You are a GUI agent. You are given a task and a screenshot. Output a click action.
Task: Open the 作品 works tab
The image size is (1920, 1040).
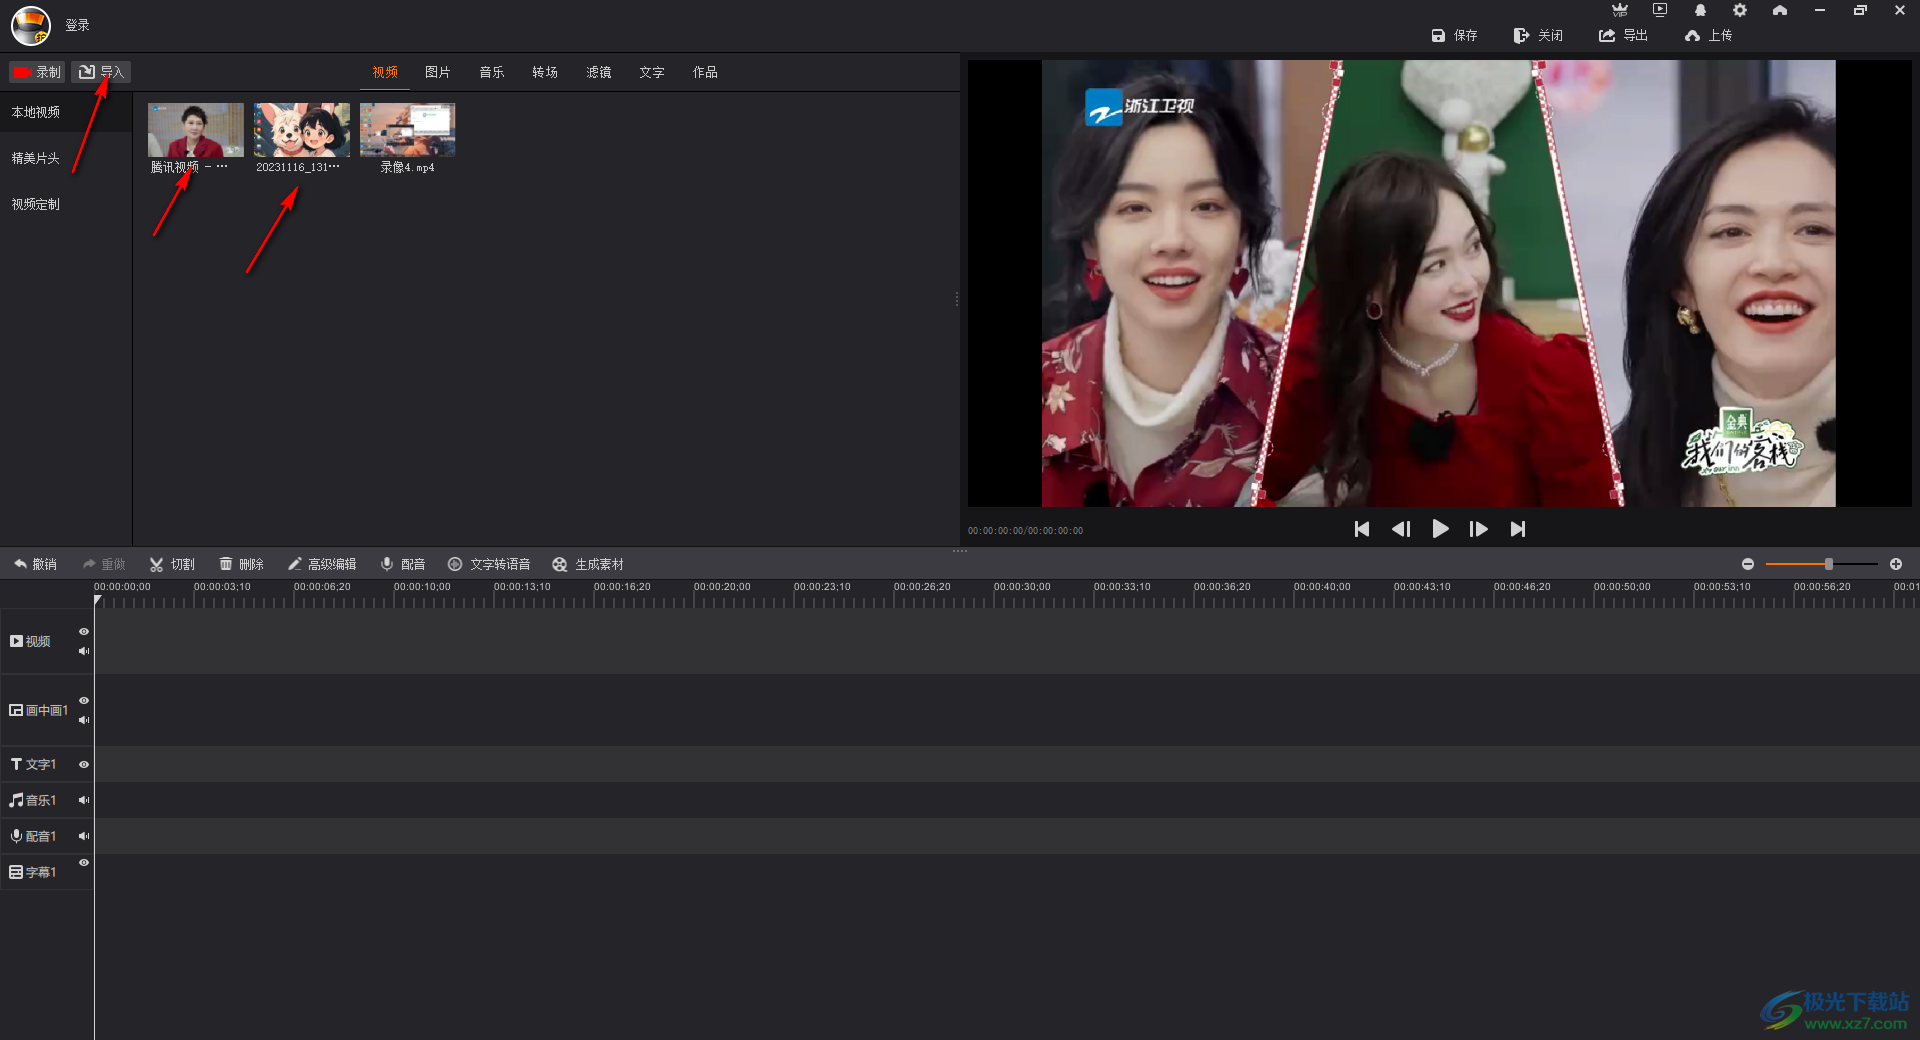click(x=705, y=72)
